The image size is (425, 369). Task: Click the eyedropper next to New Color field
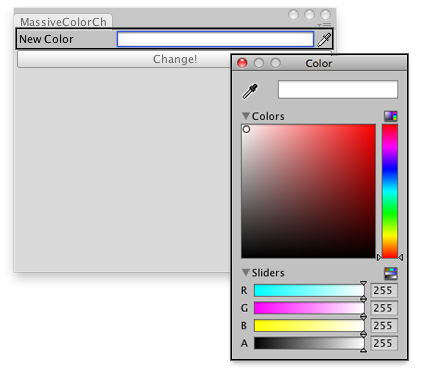[x=324, y=39]
